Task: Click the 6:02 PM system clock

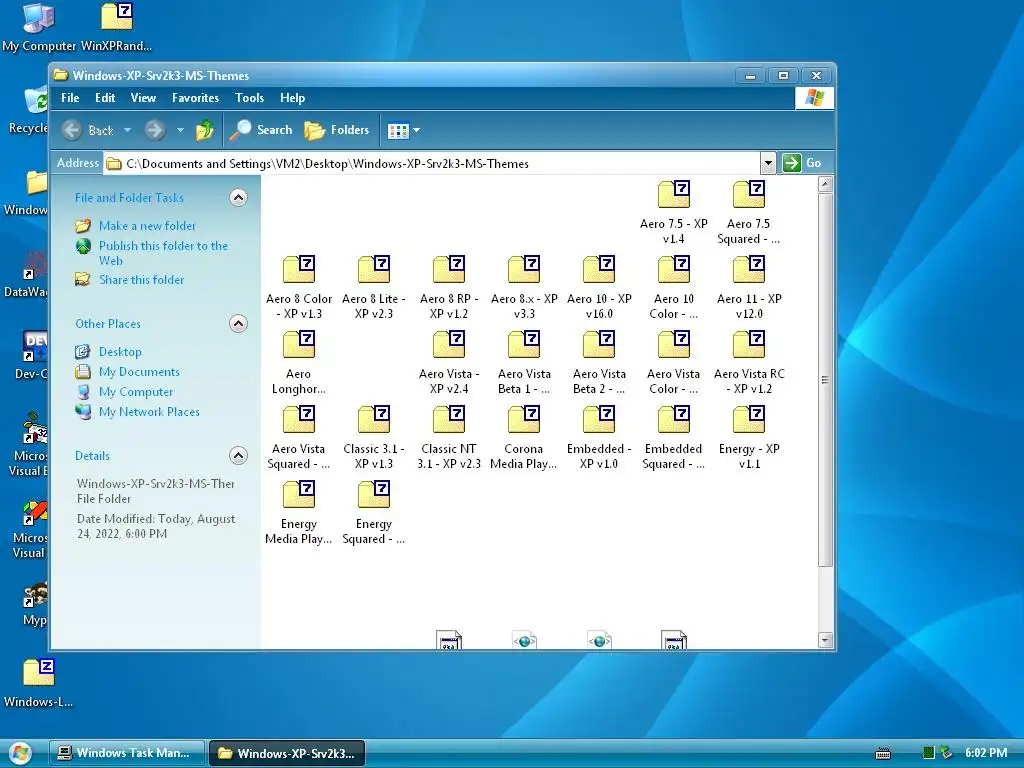Action: [986, 753]
